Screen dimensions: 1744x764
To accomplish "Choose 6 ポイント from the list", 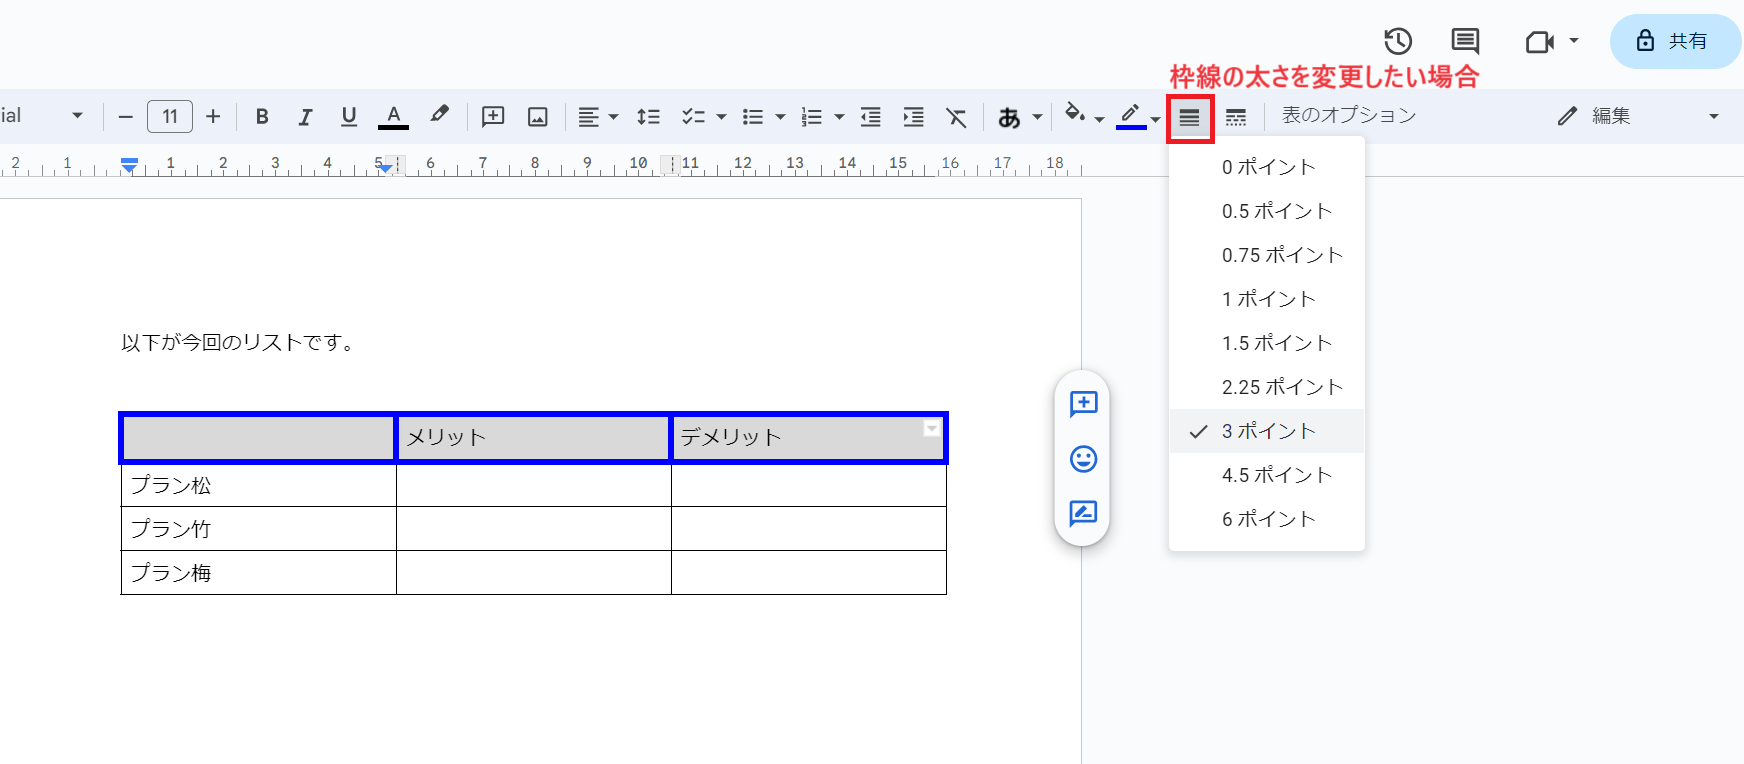I will click(1268, 519).
